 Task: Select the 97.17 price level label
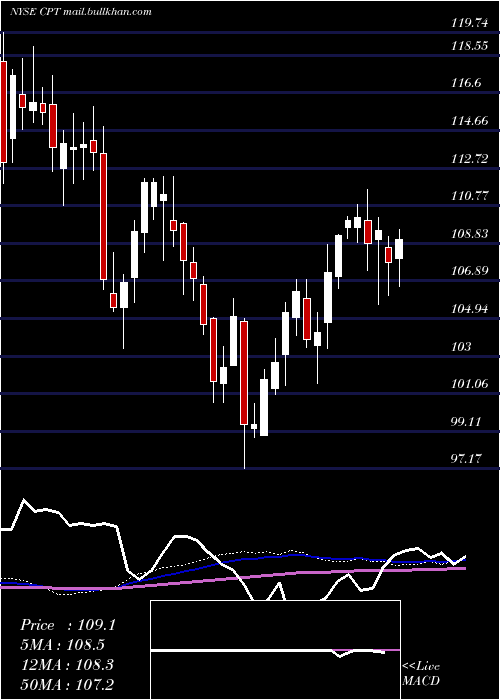pos(467,458)
